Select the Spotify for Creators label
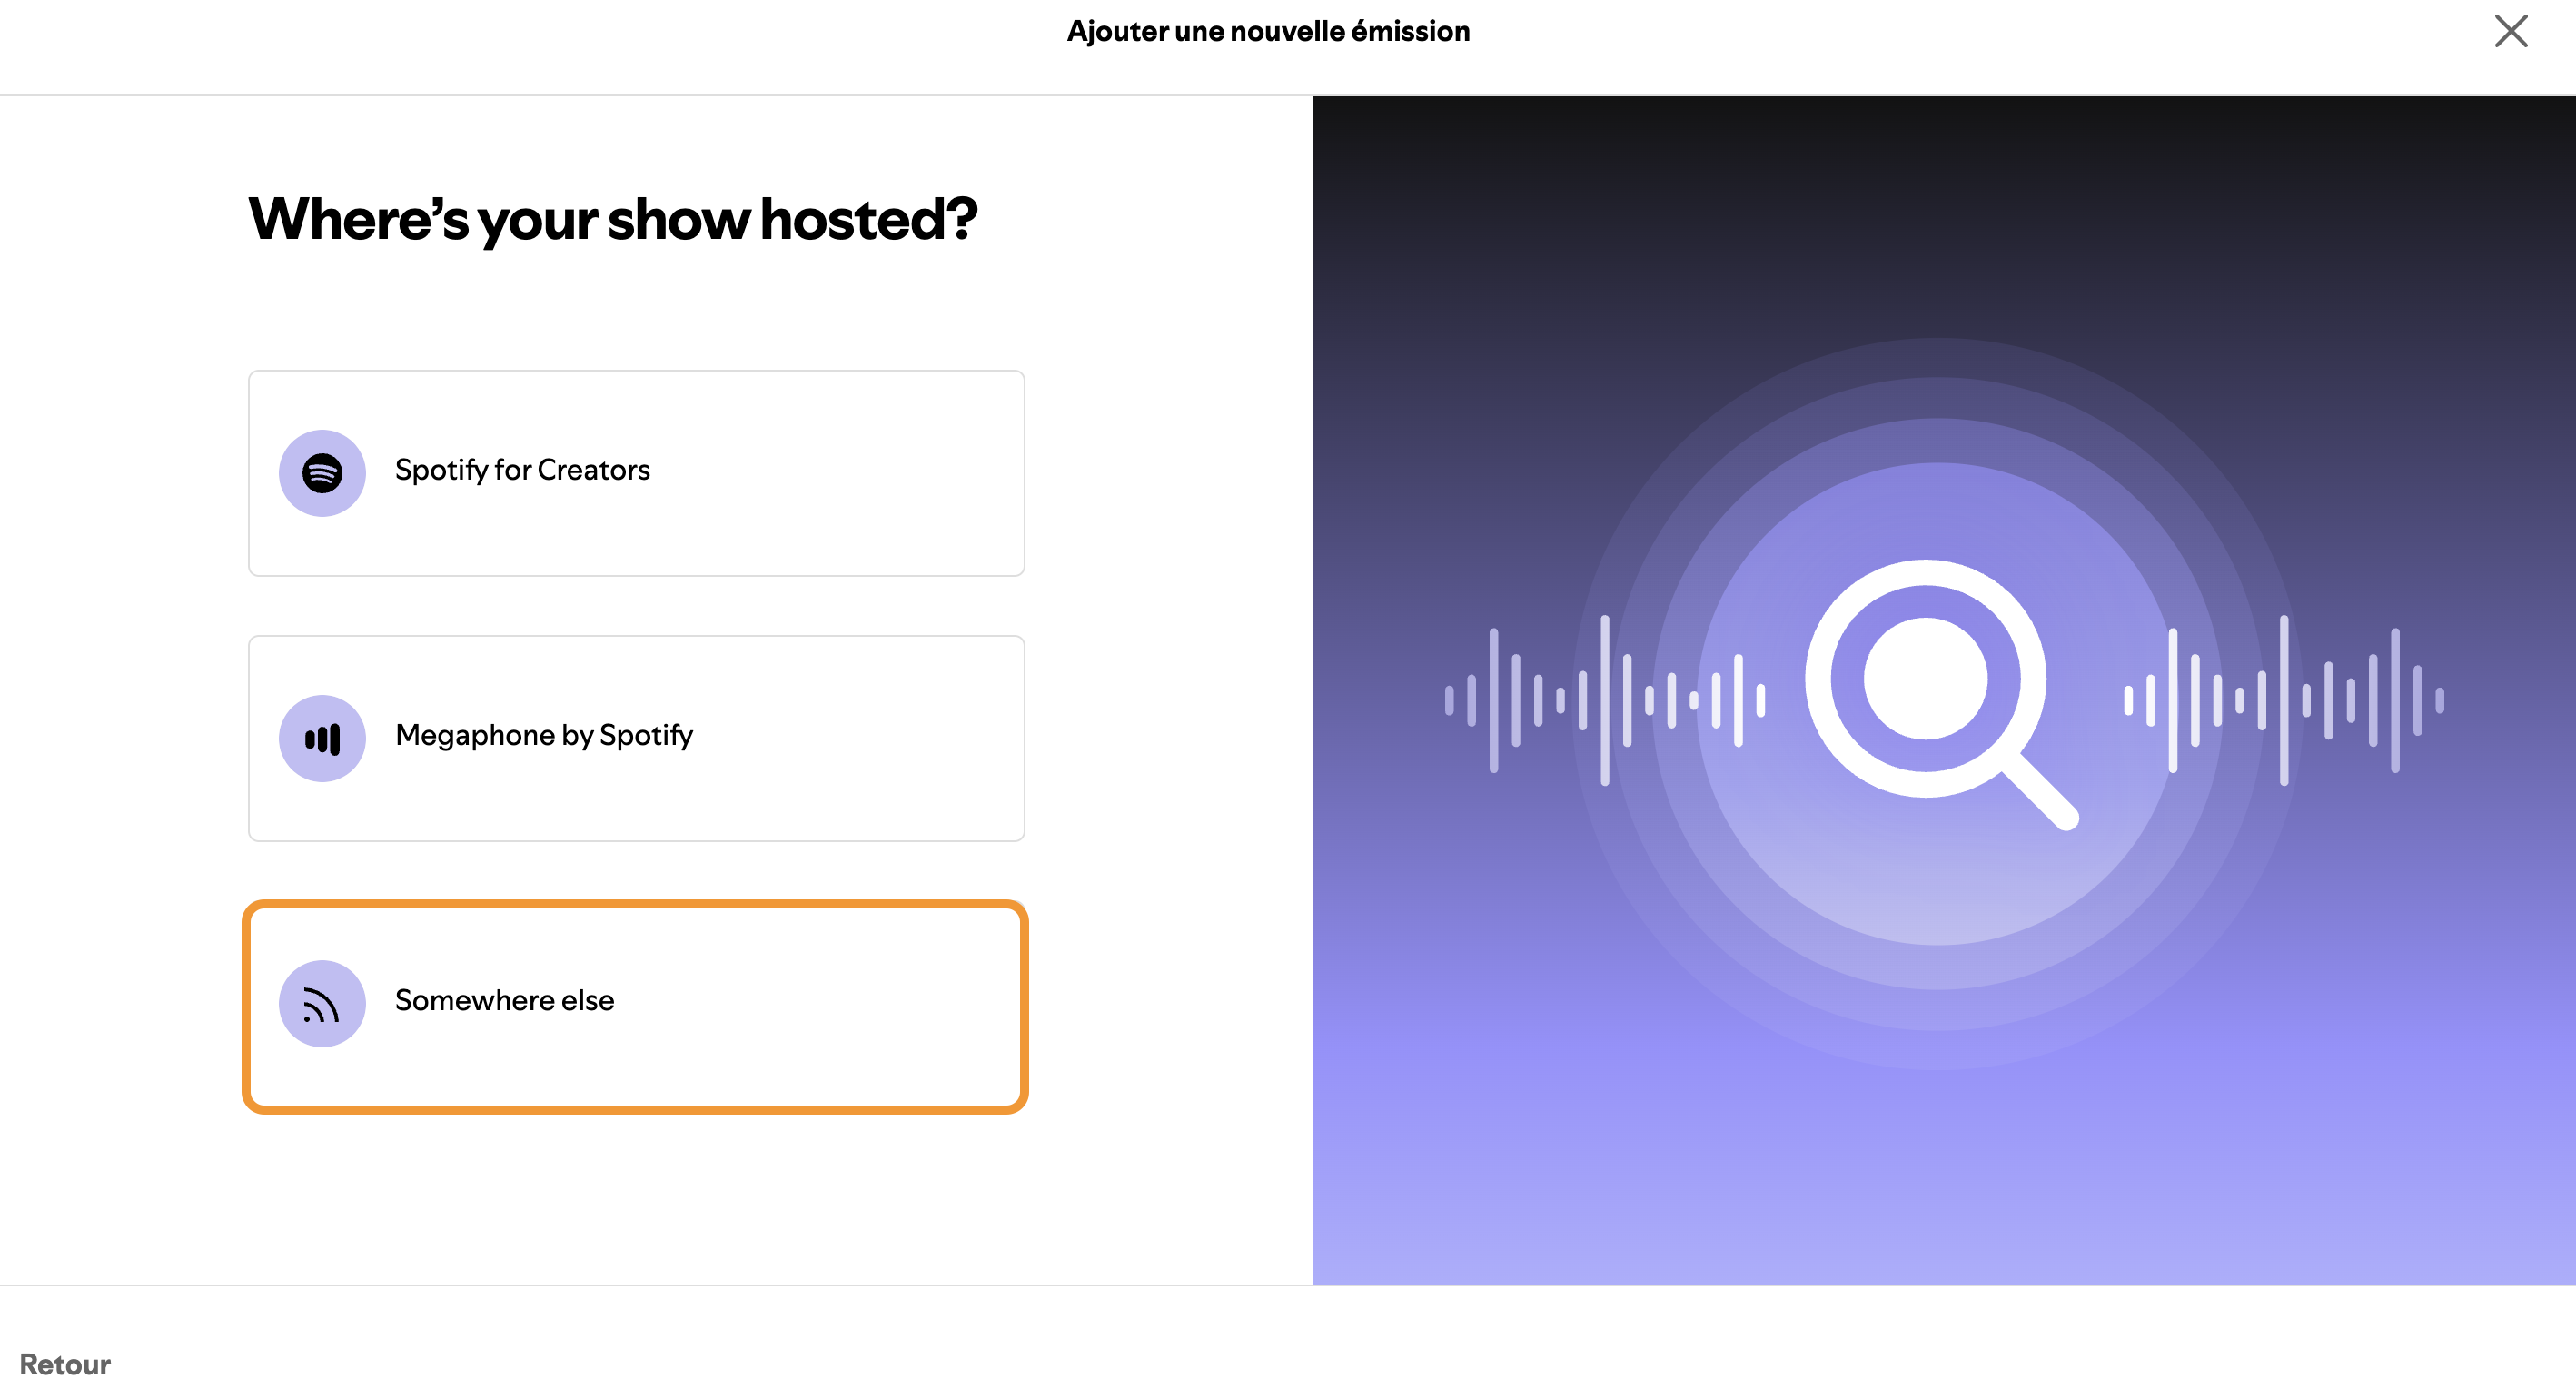The height and width of the screenshot is (1389, 2576). (522, 470)
